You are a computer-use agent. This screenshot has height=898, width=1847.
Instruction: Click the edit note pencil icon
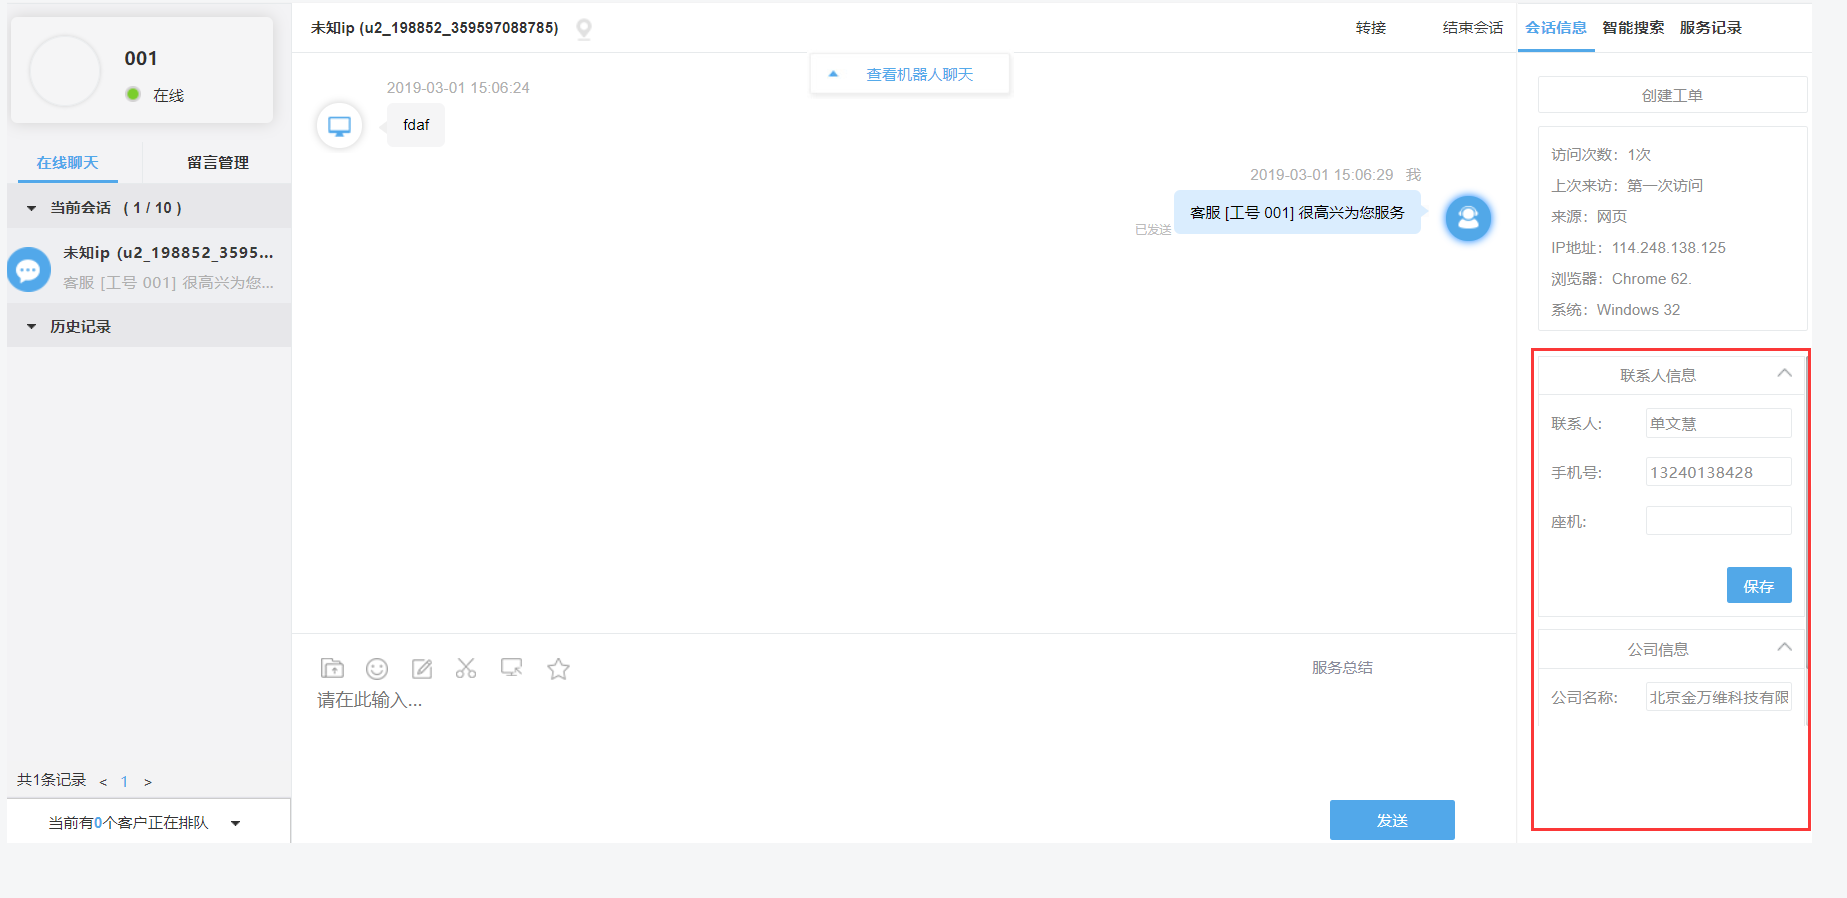click(x=422, y=668)
